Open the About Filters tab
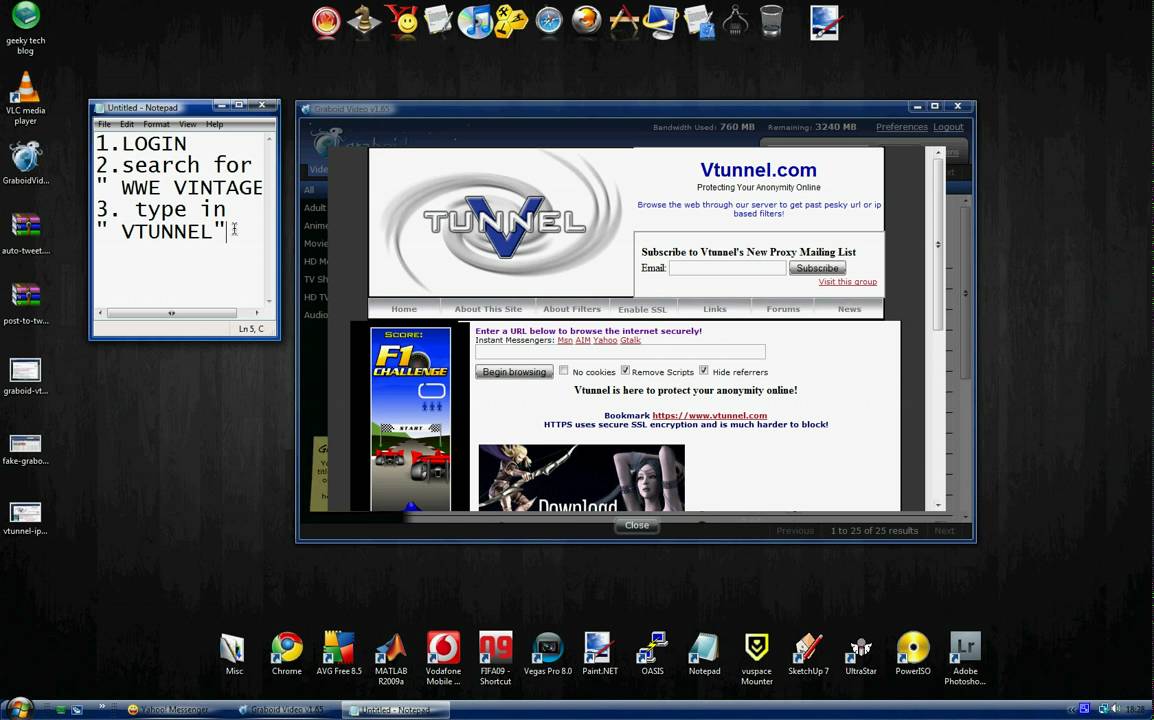This screenshot has height=720, width=1154. click(572, 309)
